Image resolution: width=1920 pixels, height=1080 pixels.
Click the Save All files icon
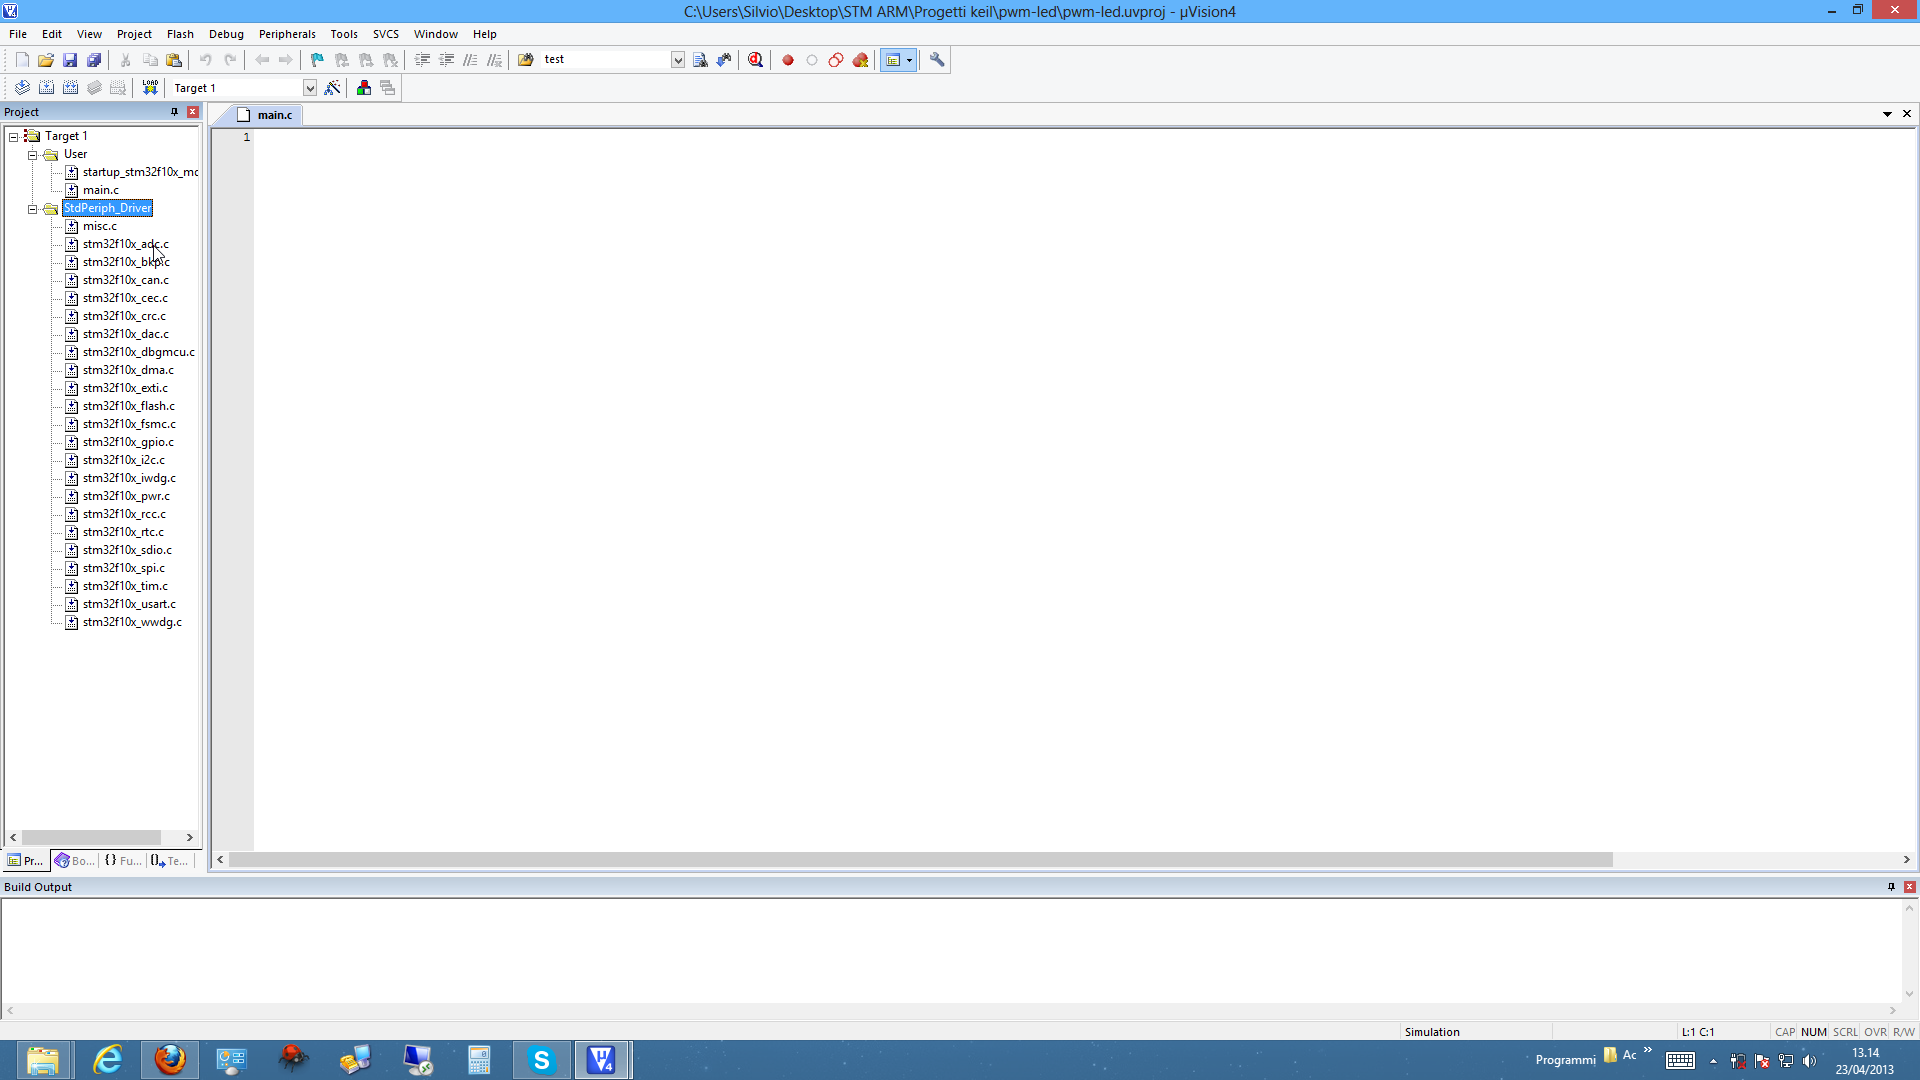pos(94,60)
